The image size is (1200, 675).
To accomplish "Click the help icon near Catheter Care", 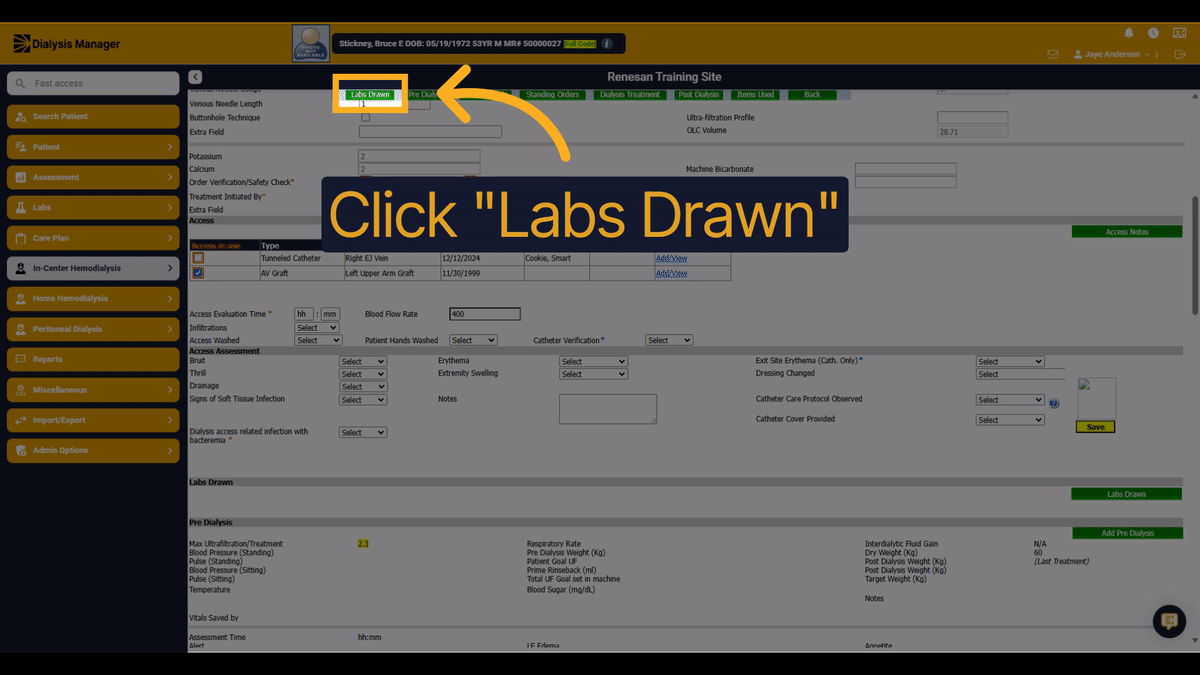I will 1054,403.
